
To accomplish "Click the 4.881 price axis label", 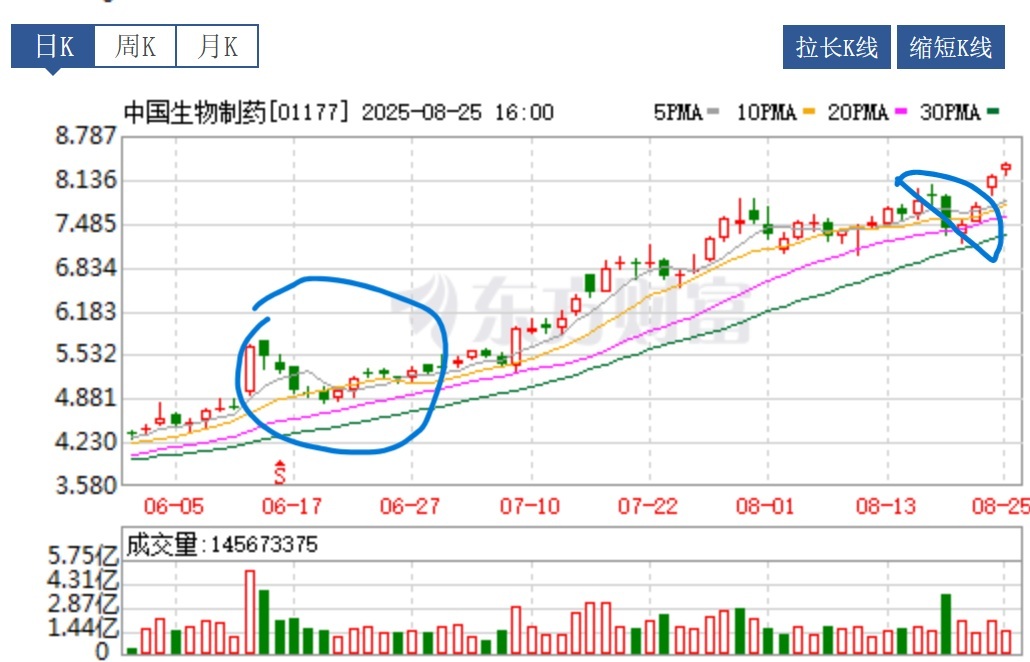I will (86, 398).
